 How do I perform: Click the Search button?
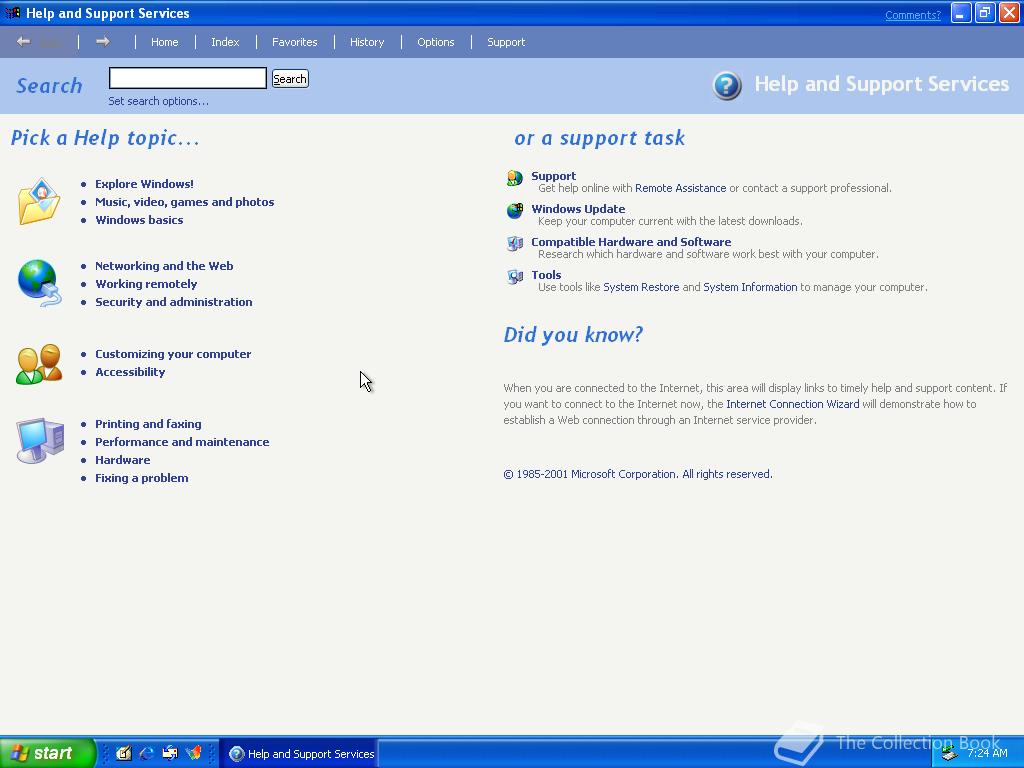290,79
